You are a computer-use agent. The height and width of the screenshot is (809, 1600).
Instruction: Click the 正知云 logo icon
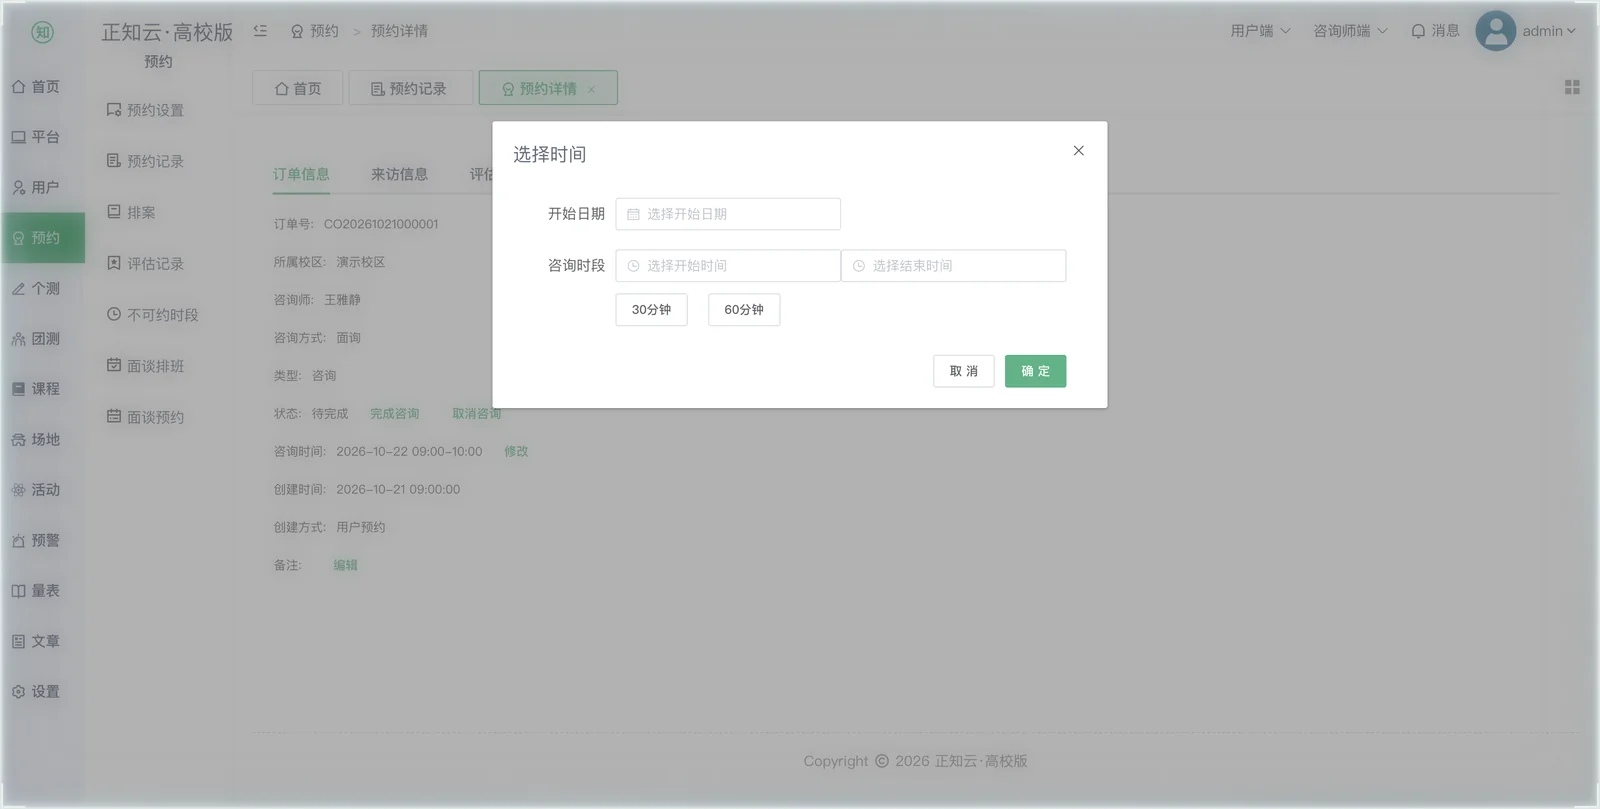click(x=42, y=32)
